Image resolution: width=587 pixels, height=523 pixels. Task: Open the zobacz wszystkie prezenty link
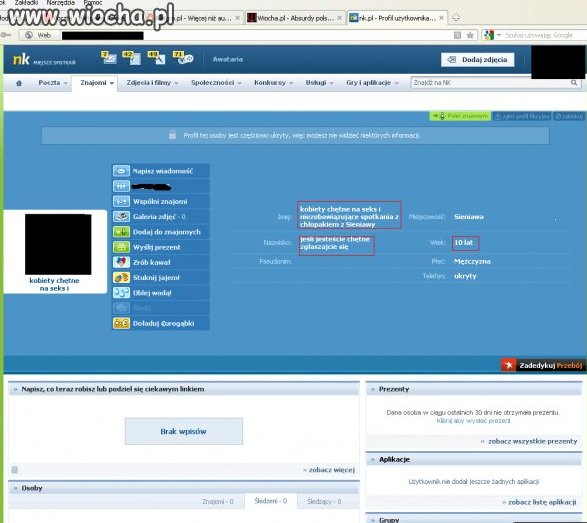pos(532,441)
